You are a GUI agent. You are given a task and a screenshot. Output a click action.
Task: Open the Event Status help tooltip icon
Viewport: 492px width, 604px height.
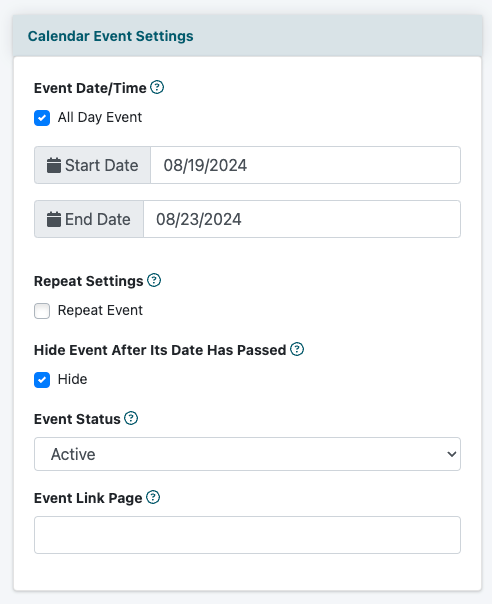click(x=131, y=418)
